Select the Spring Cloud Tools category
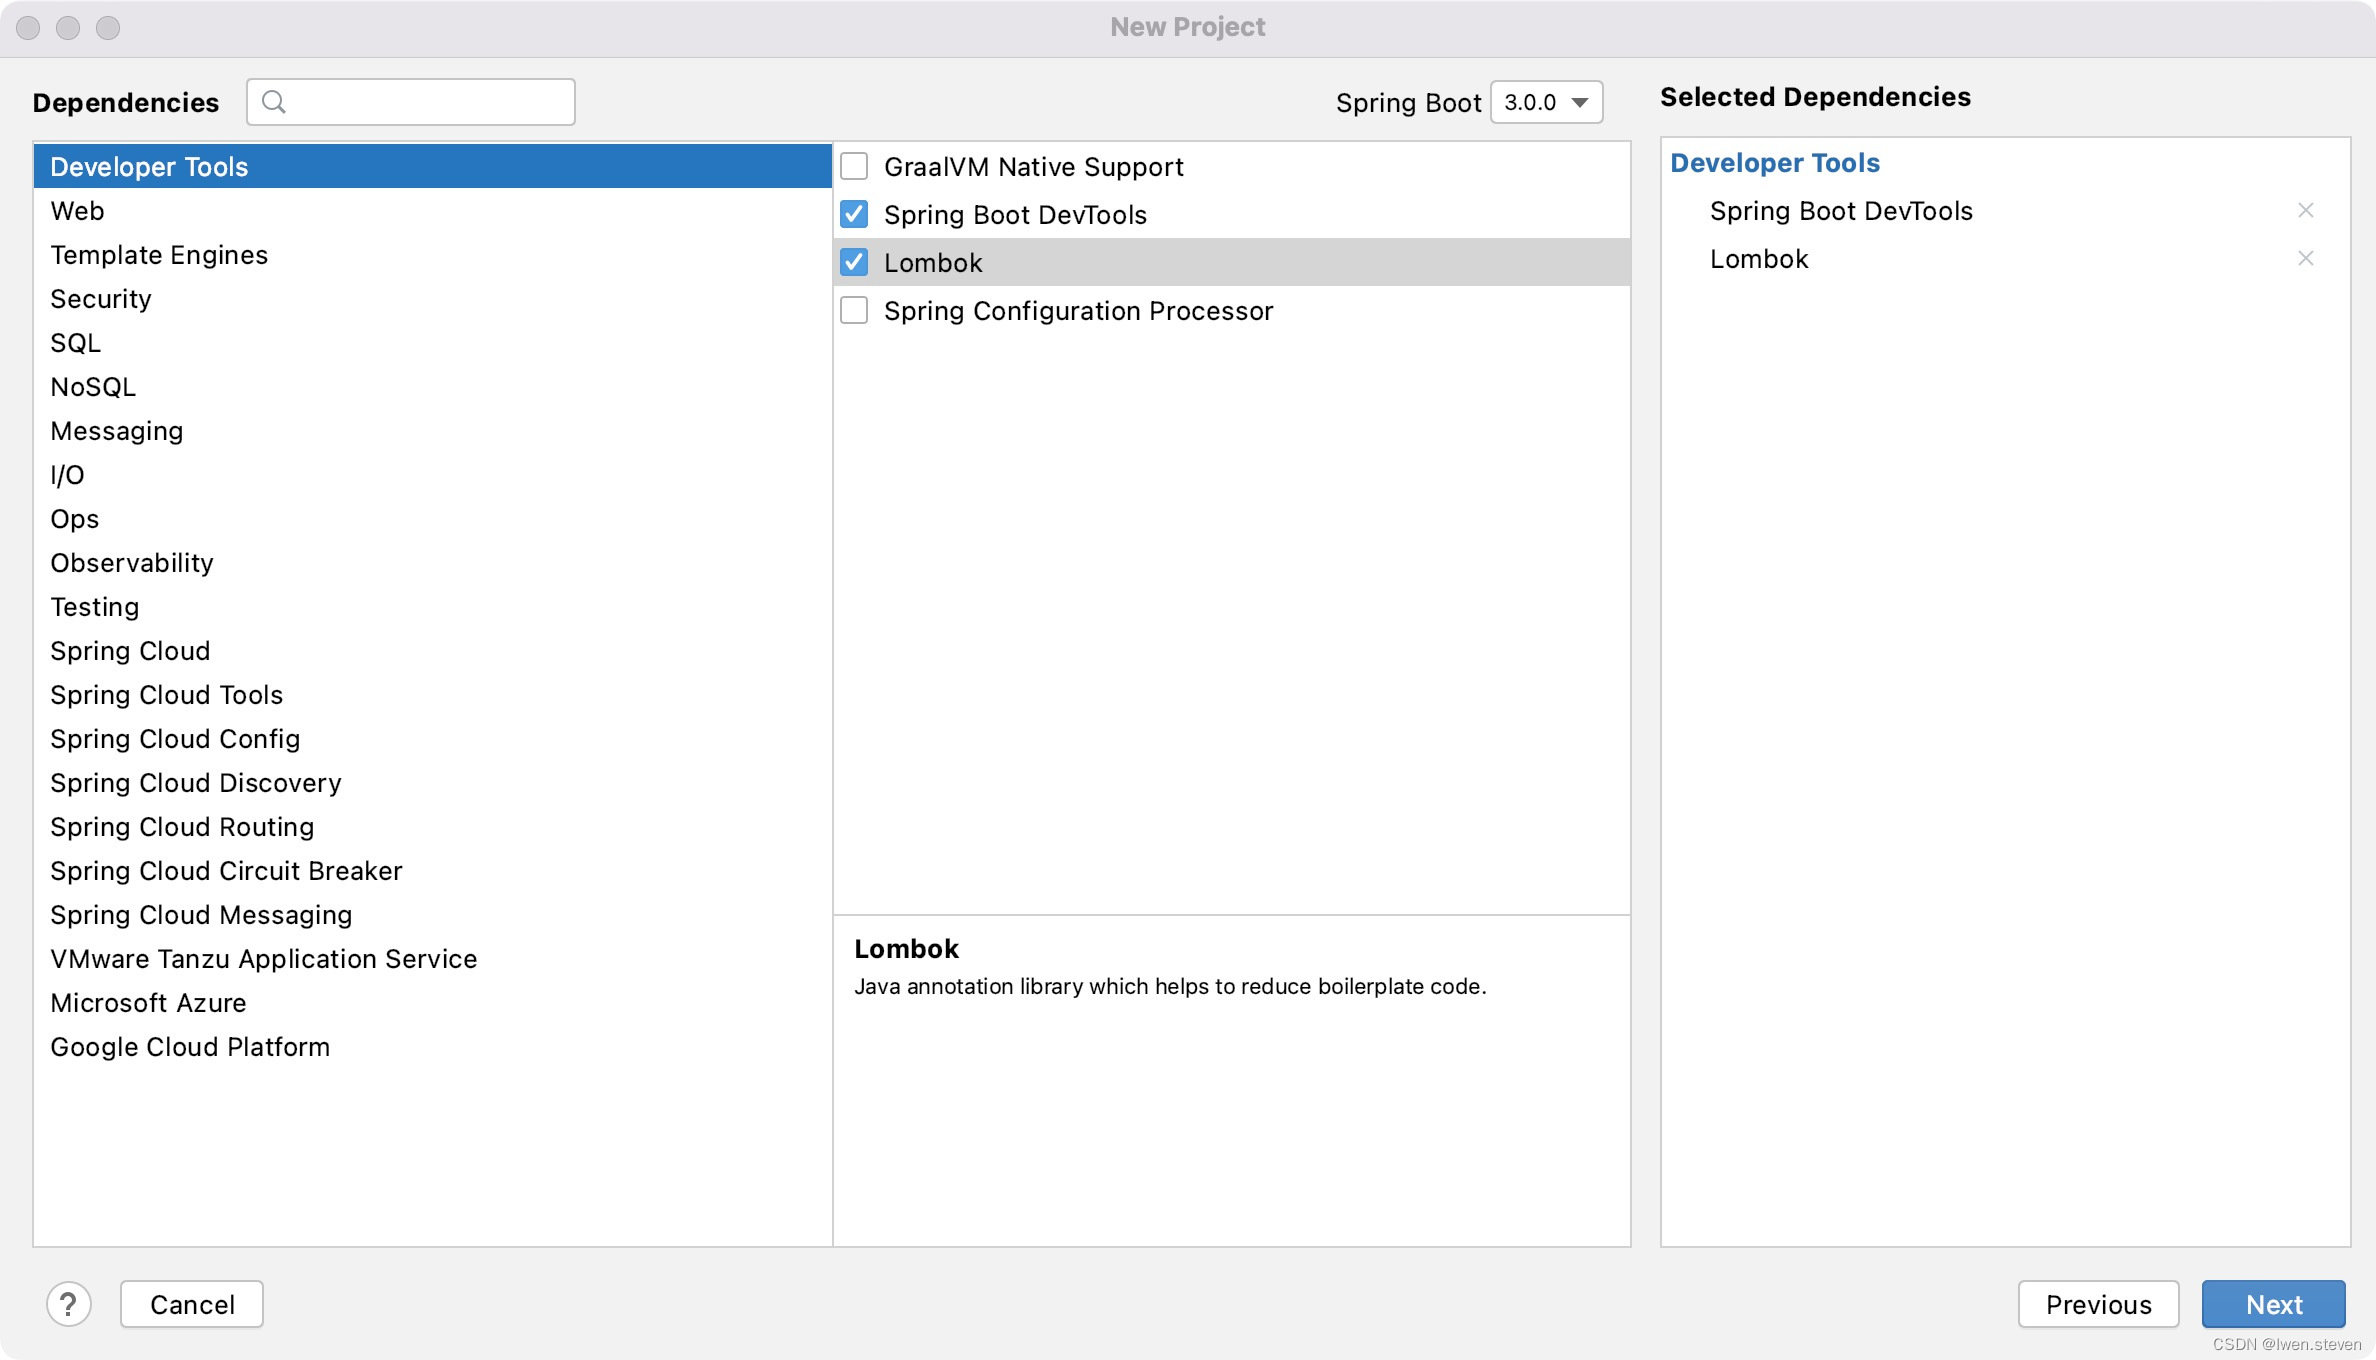This screenshot has width=2376, height=1360. coord(433,694)
